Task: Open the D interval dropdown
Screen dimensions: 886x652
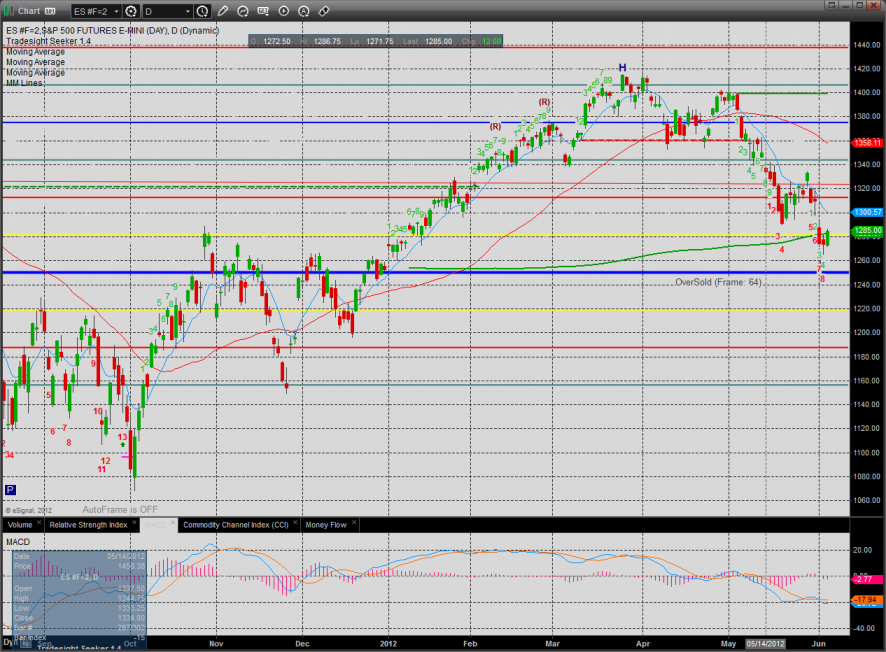Action: [x=168, y=11]
